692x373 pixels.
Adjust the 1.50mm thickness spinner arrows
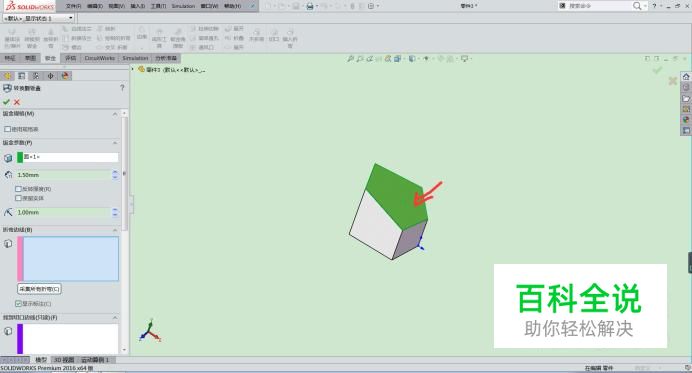[115, 175]
